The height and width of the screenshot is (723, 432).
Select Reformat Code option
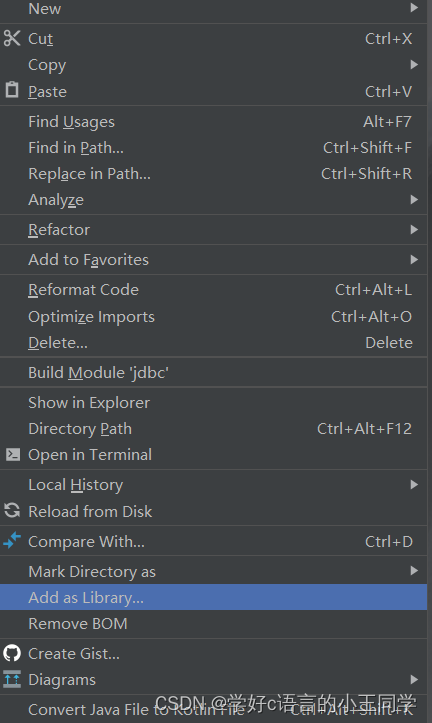tap(213, 290)
